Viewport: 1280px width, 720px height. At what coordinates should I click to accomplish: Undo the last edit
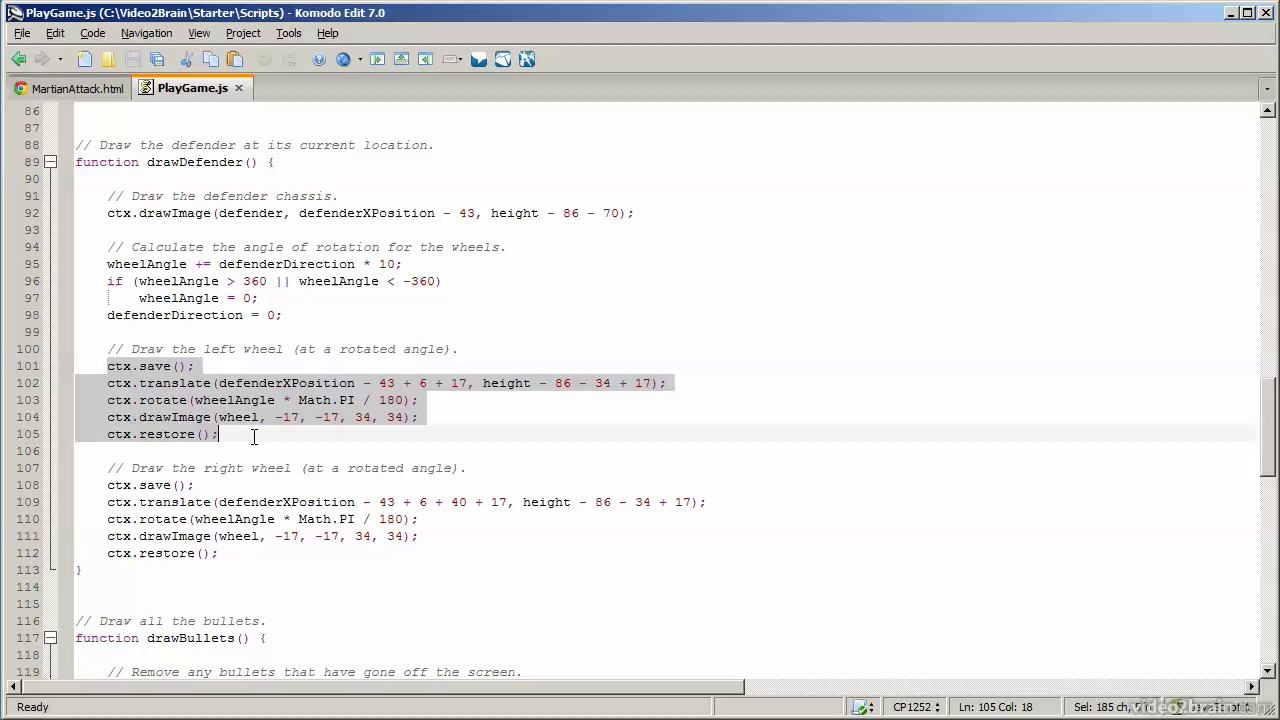265,60
